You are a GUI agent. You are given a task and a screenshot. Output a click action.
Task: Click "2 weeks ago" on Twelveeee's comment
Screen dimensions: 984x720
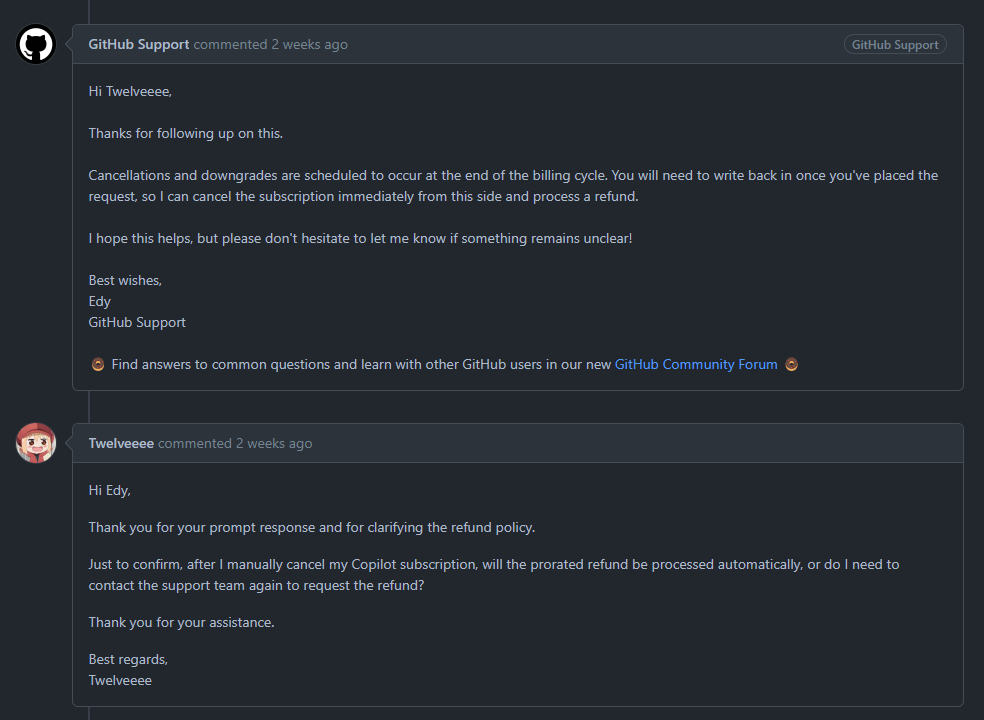click(274, 444)
